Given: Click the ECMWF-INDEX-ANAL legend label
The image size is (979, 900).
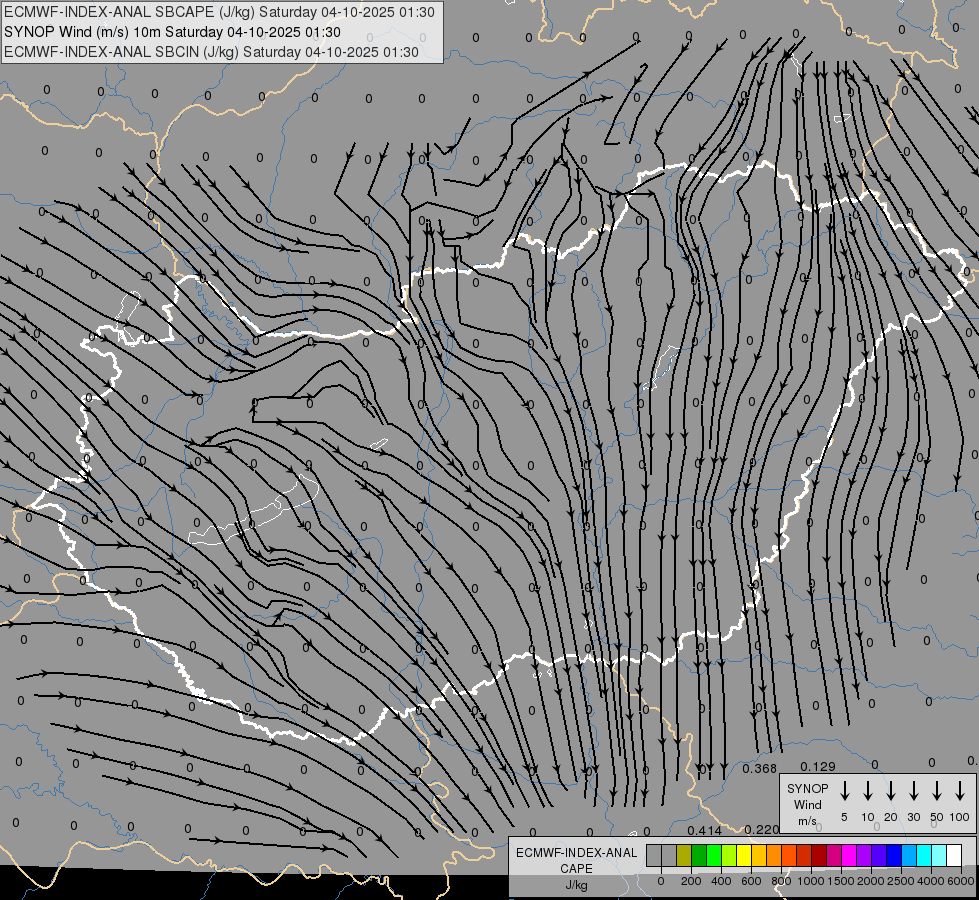Looking at the screenshot, I should 576,853.
